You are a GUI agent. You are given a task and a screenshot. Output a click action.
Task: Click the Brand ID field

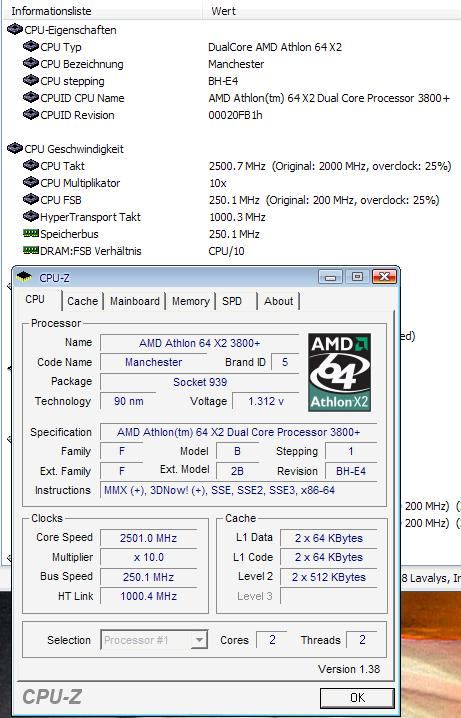tap(285, 362)
